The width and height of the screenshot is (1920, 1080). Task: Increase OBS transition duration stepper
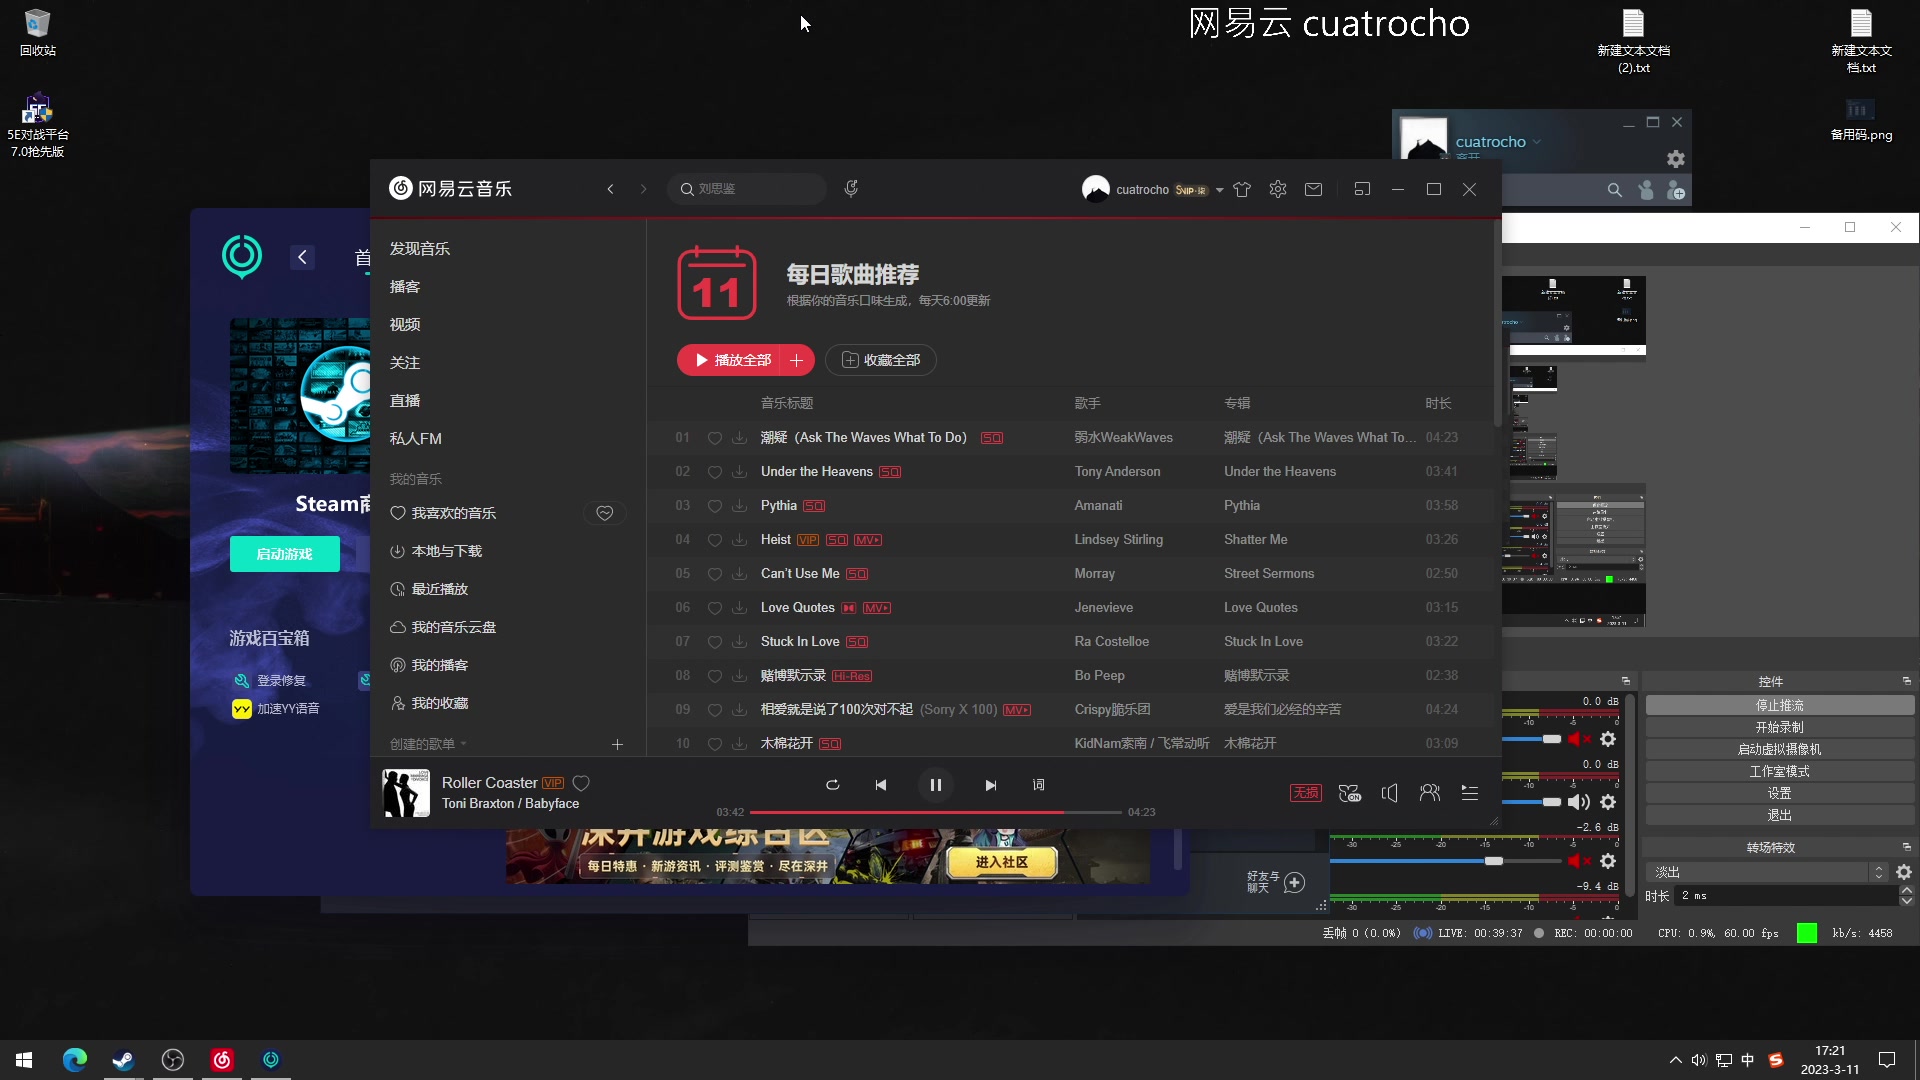1906,890
